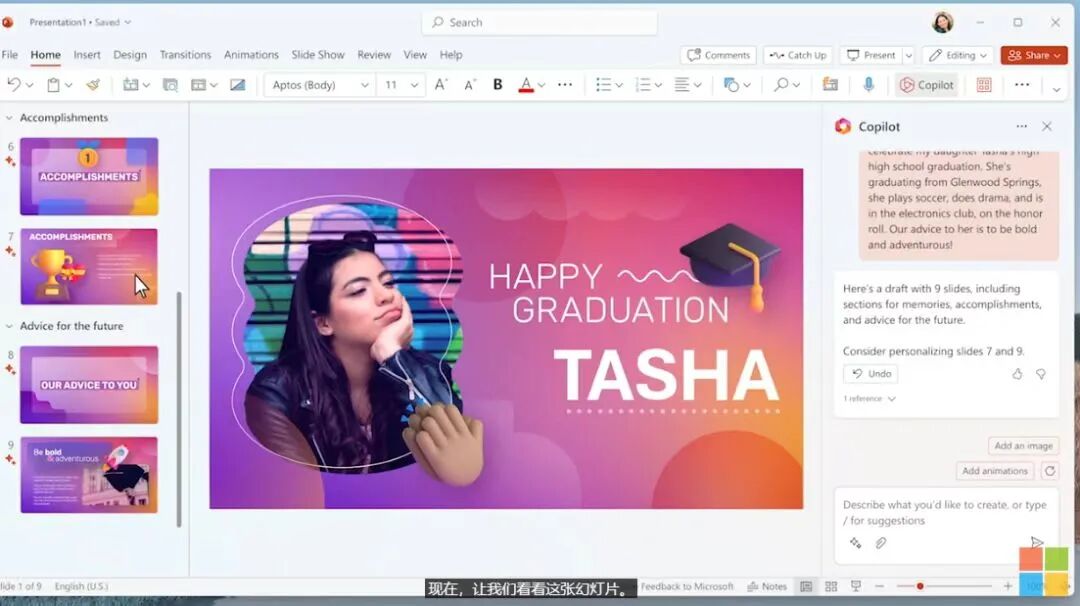Click the Increase Font Size icon

pyautogui.click(x=441, y=85)
